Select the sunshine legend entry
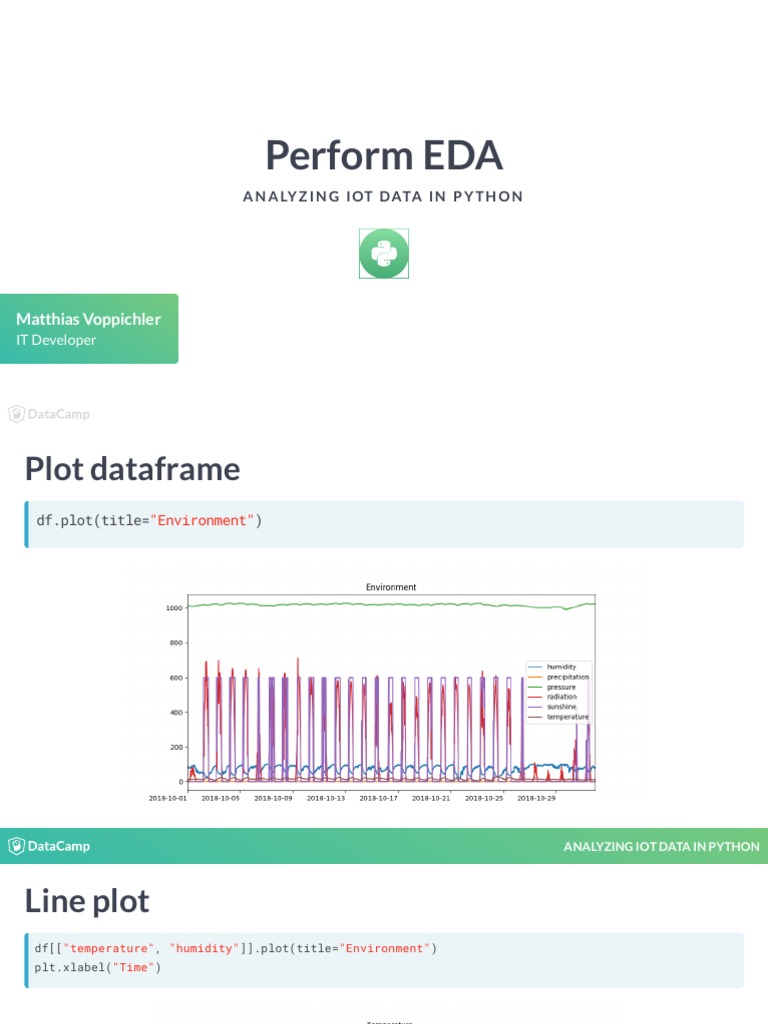 click(562, 707)
